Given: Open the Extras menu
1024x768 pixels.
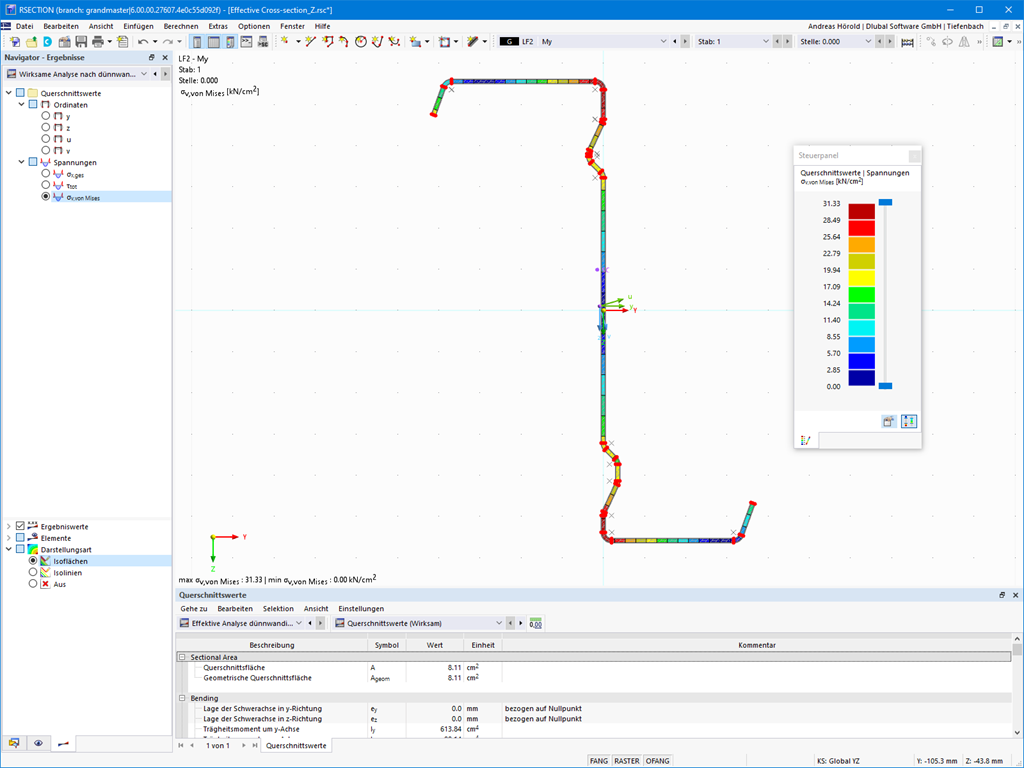Looking at the screenshot, I should pyautogui.click(x=218, y=26).
